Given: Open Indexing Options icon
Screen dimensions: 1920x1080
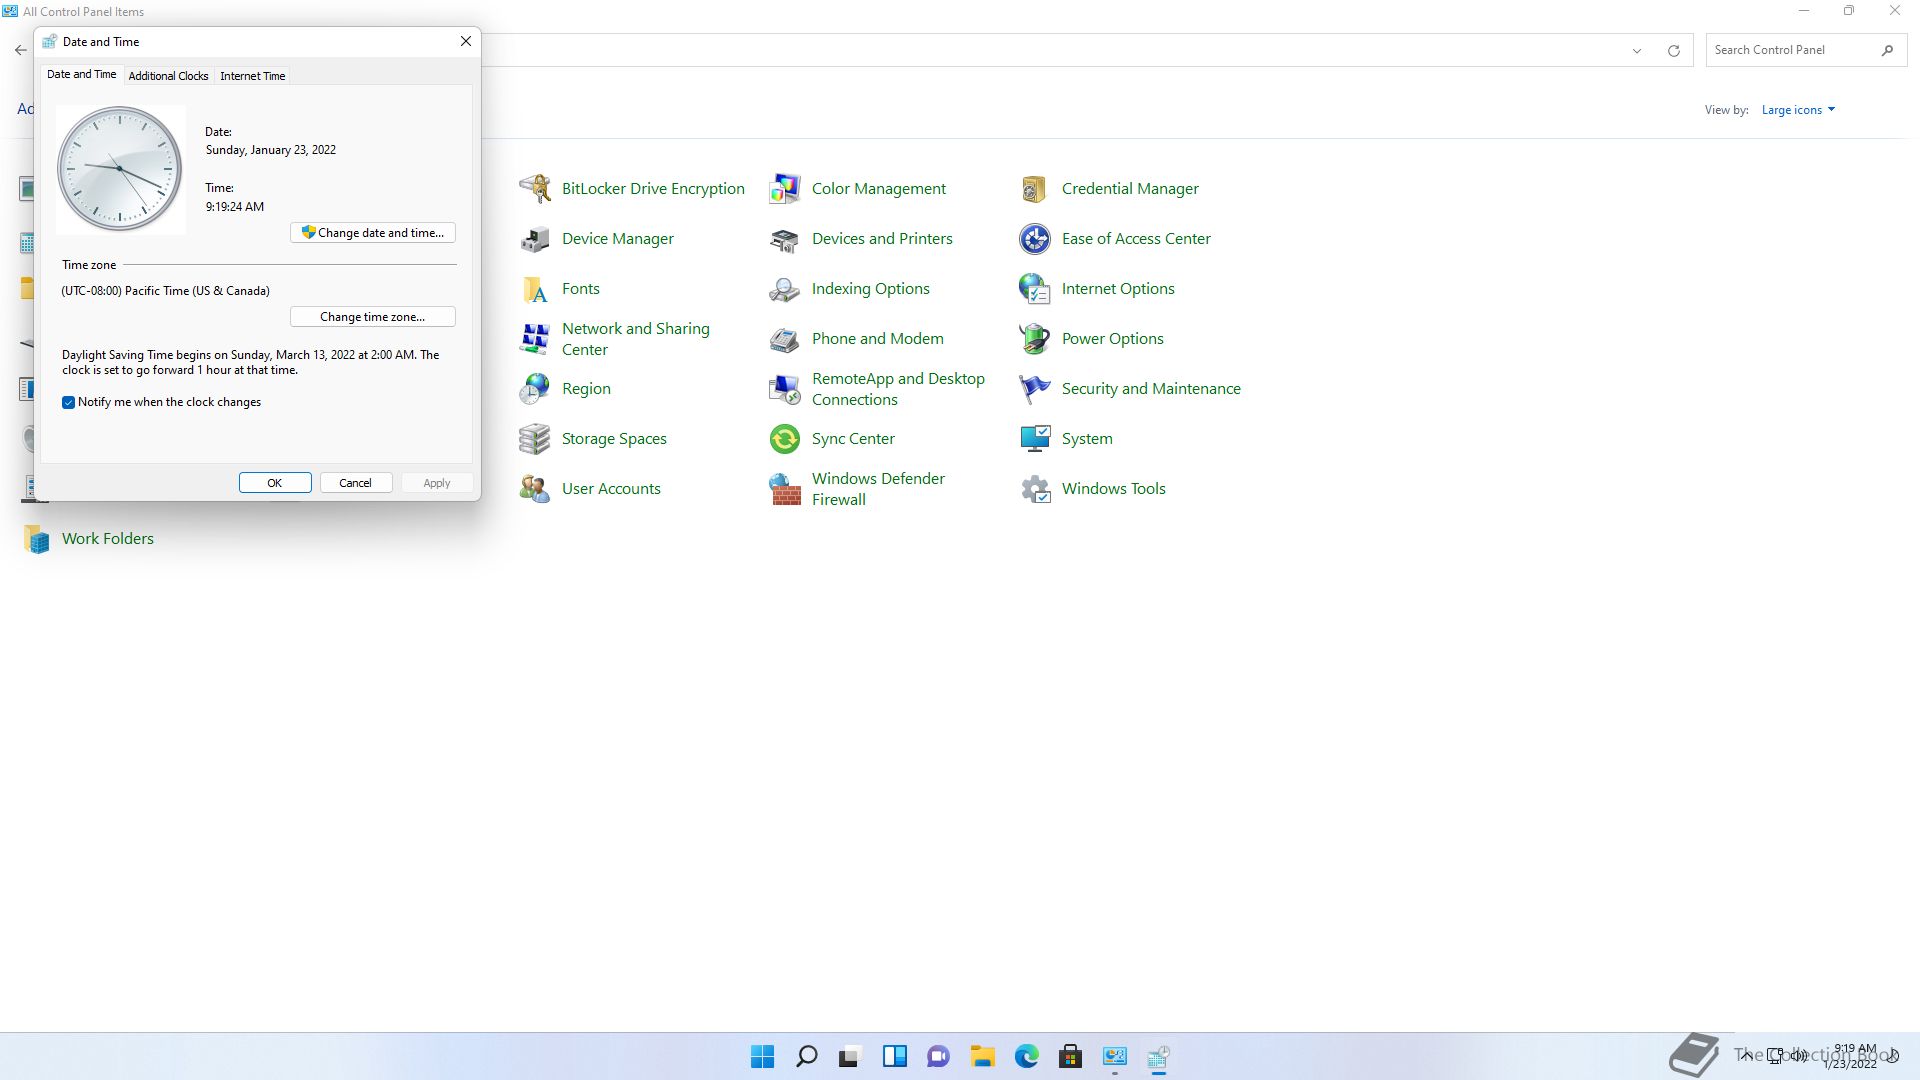Looking at the screenshot, I should tap(785, 288).
